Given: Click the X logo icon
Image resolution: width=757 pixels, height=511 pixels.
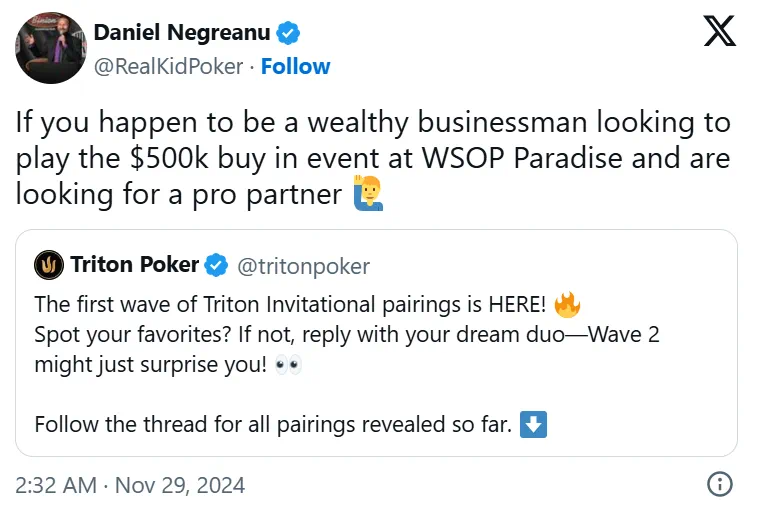Looking at the screenshot, I should point(719,31).
